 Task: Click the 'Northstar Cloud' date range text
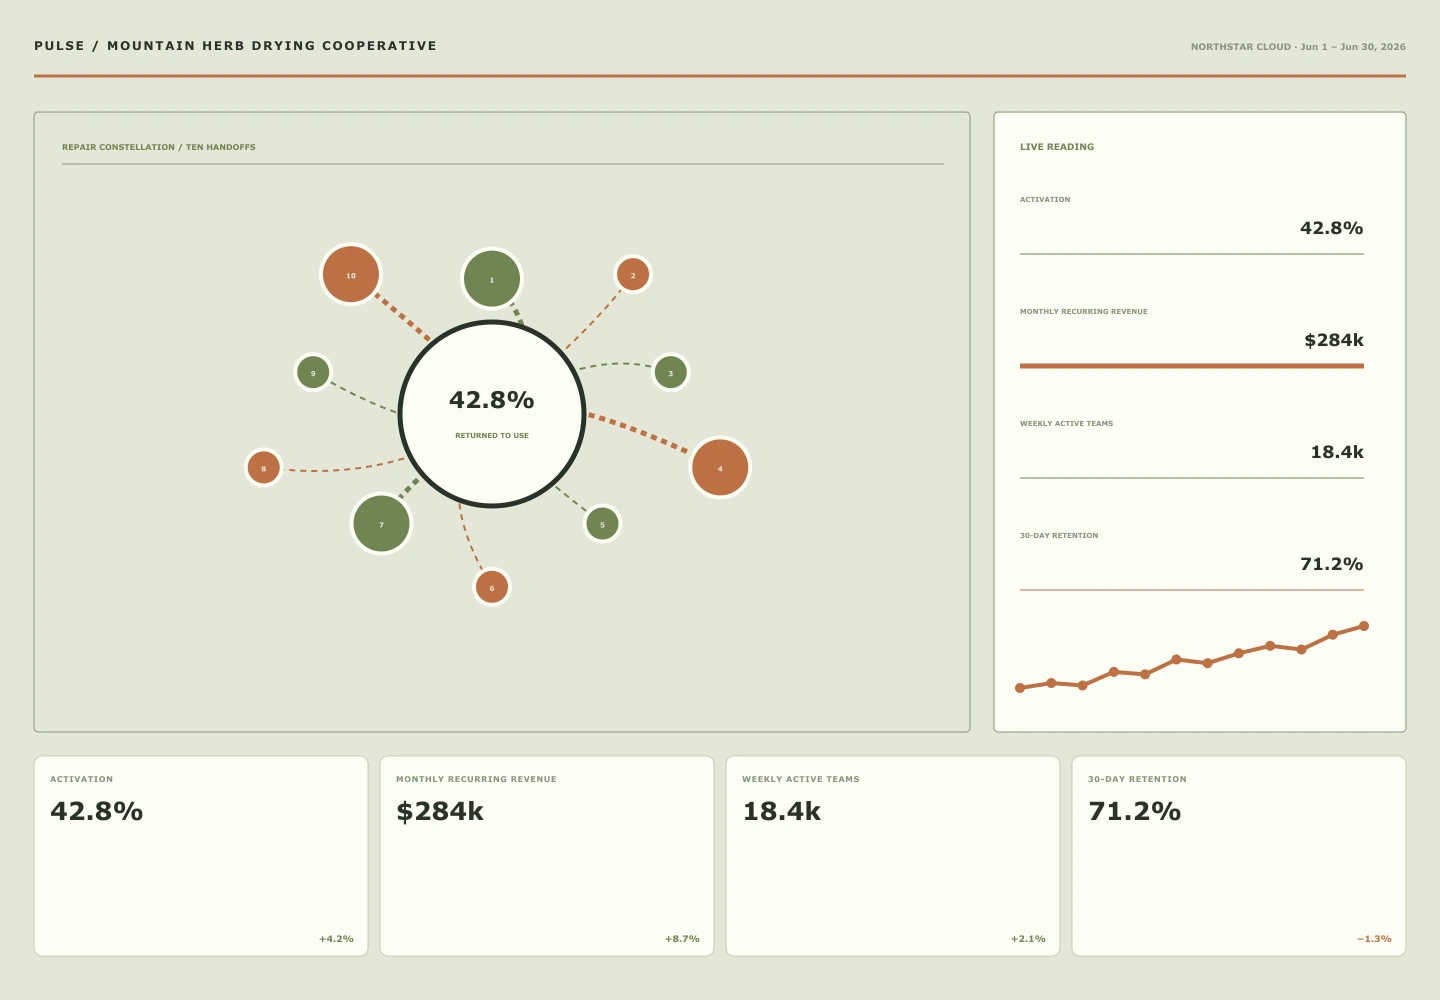(1298, 47)
